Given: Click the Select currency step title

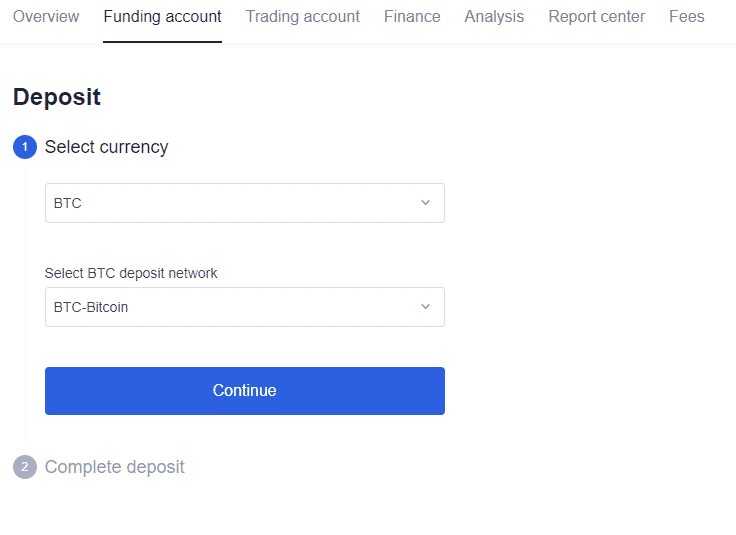Looking at the screenshot, I should tap(106, 147).
